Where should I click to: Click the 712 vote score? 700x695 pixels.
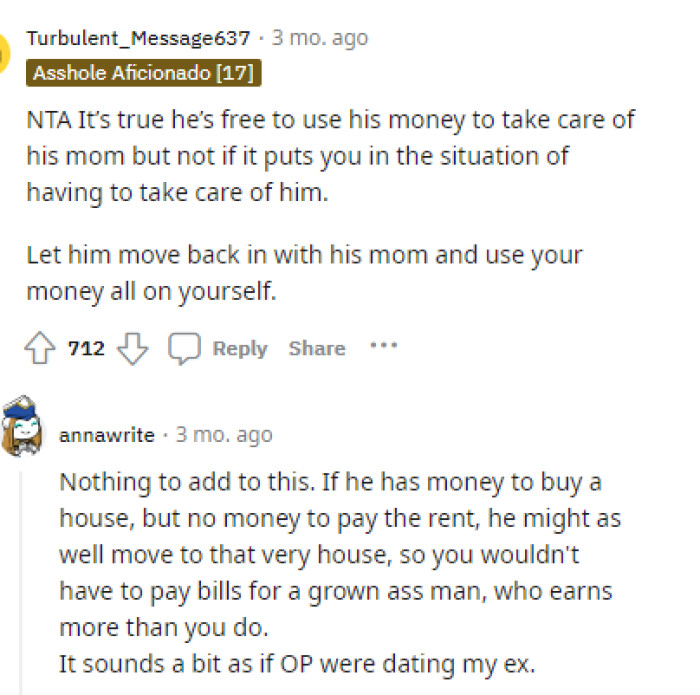click(x=86, y=349)
